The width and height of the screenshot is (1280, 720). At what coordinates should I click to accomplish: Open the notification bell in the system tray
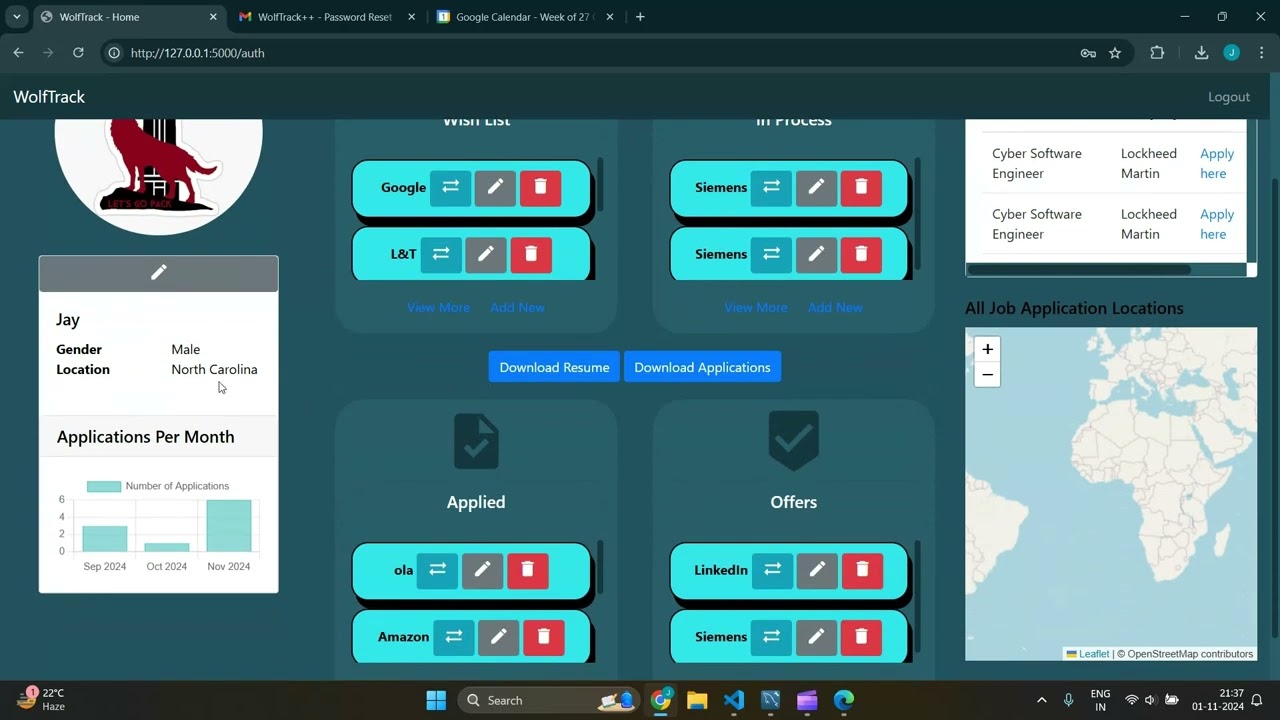click(1257, 700)
